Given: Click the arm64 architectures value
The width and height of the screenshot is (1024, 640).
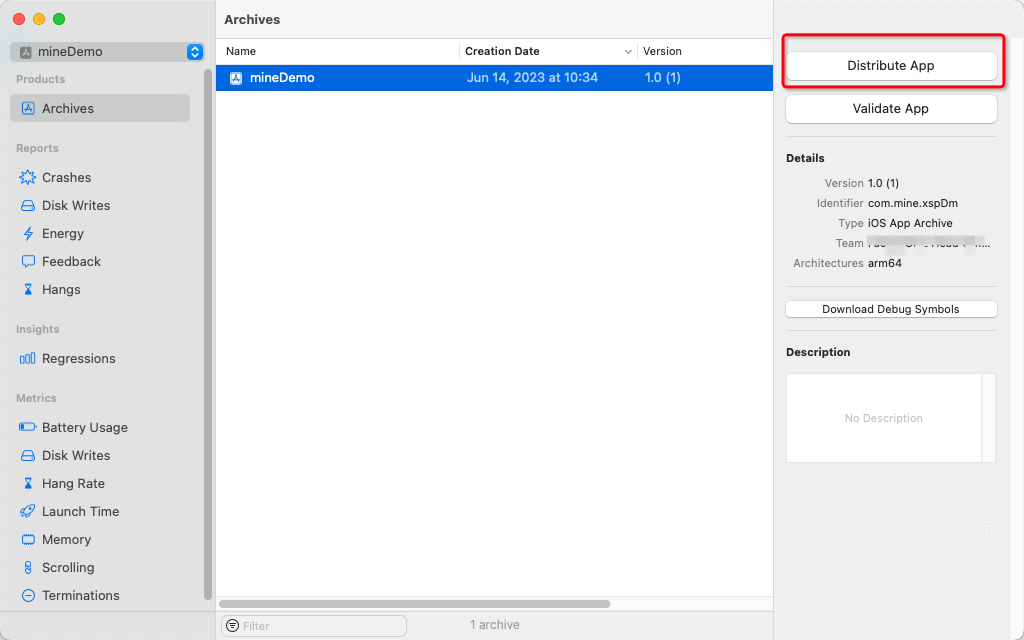Looking at the screenshot, I should pos(884,263).
